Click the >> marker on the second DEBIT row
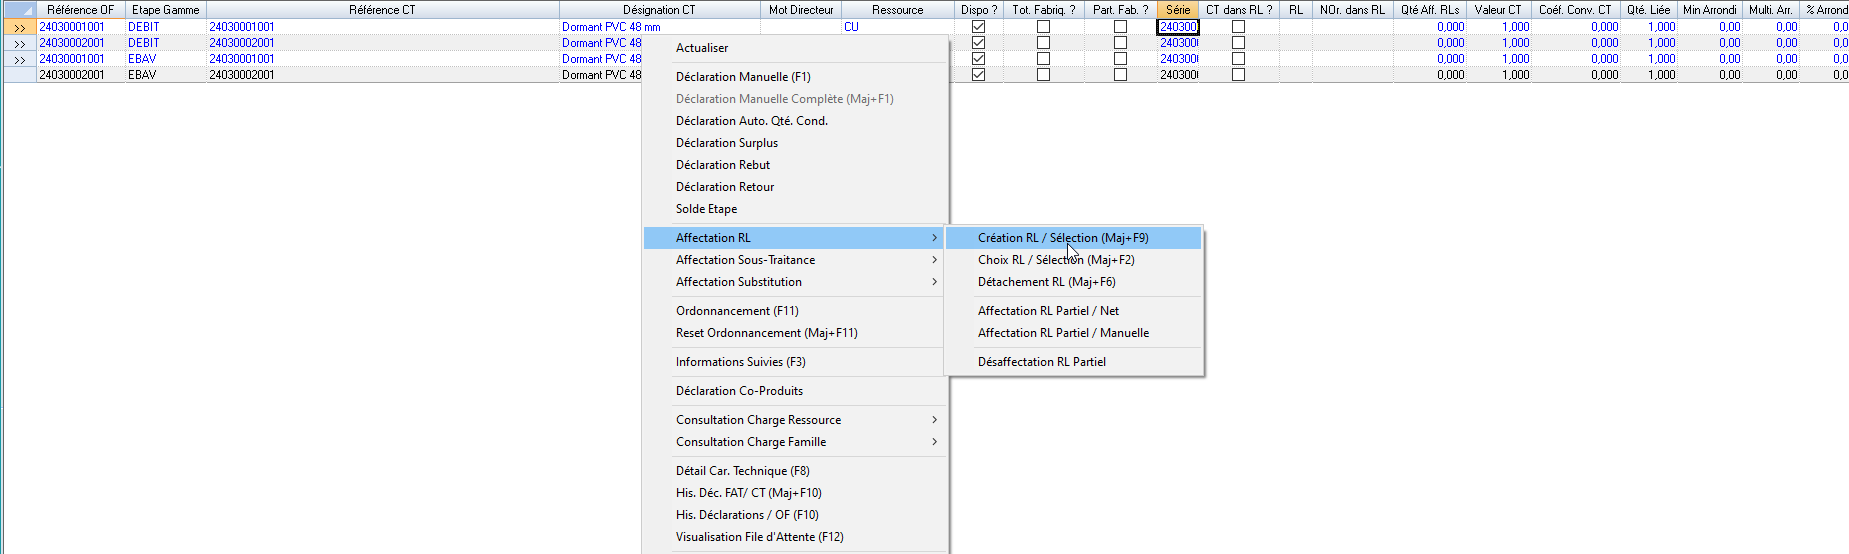This screenshot has width=1849, height=554. (x=19, y=43)
